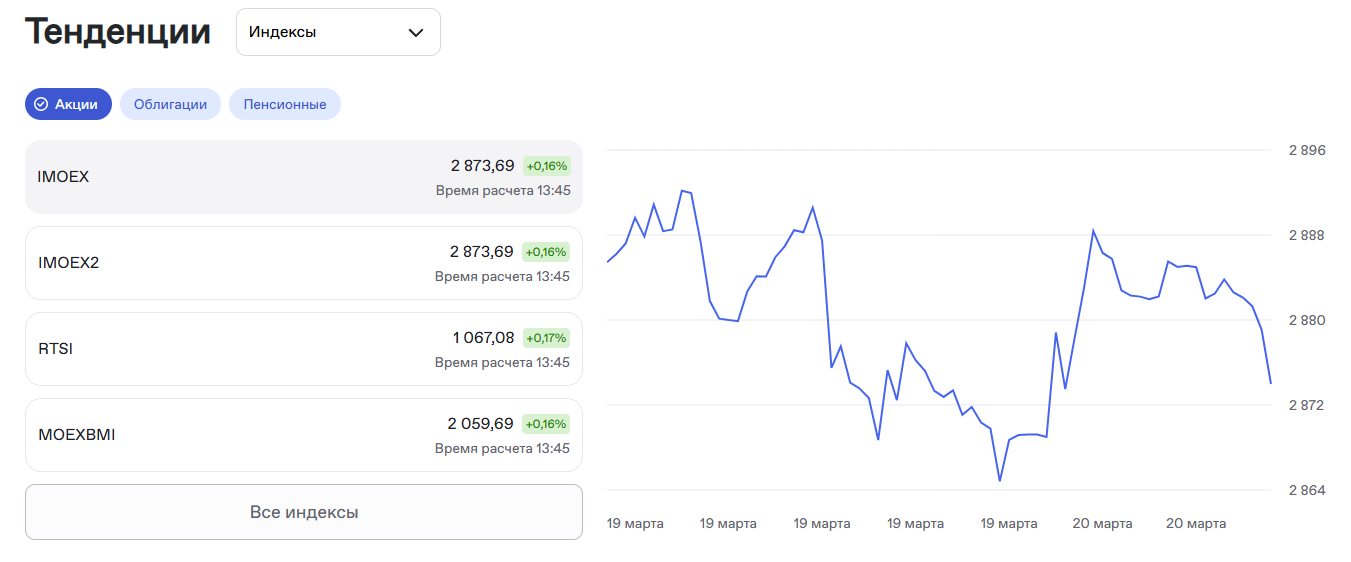Click the RTSI value 1 067,08
Image resolution: width=1351 pixels, height=562 pixels.
click(x=483, y=338)
